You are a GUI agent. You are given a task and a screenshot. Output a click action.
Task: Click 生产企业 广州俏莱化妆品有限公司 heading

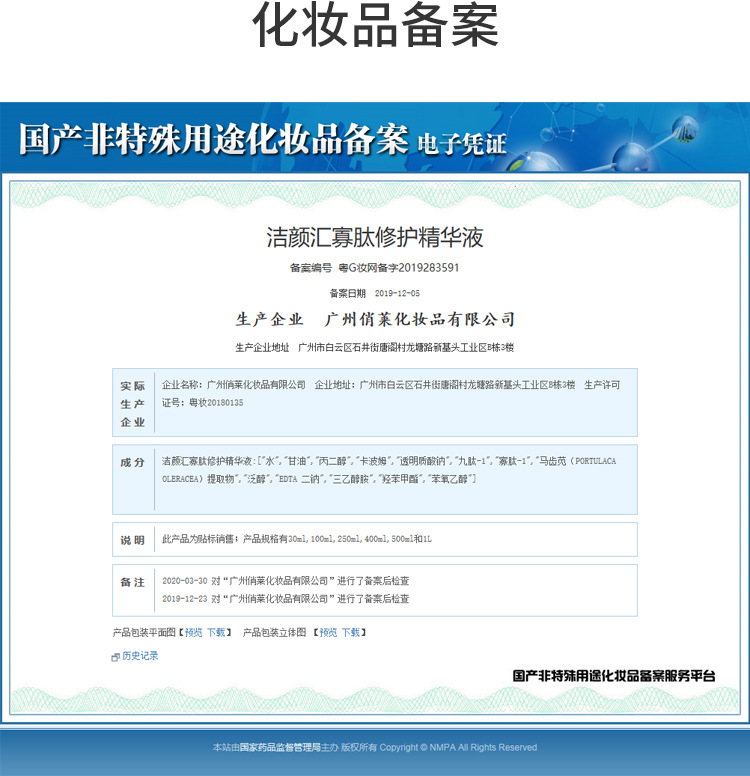pos(375,319)
